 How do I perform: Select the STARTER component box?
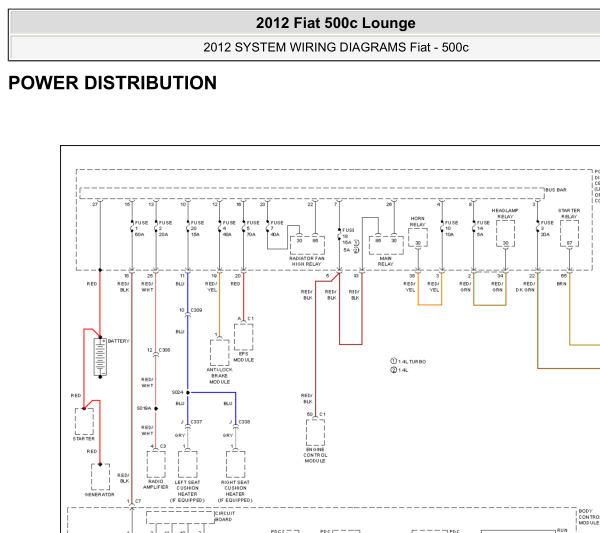[84, 421]
